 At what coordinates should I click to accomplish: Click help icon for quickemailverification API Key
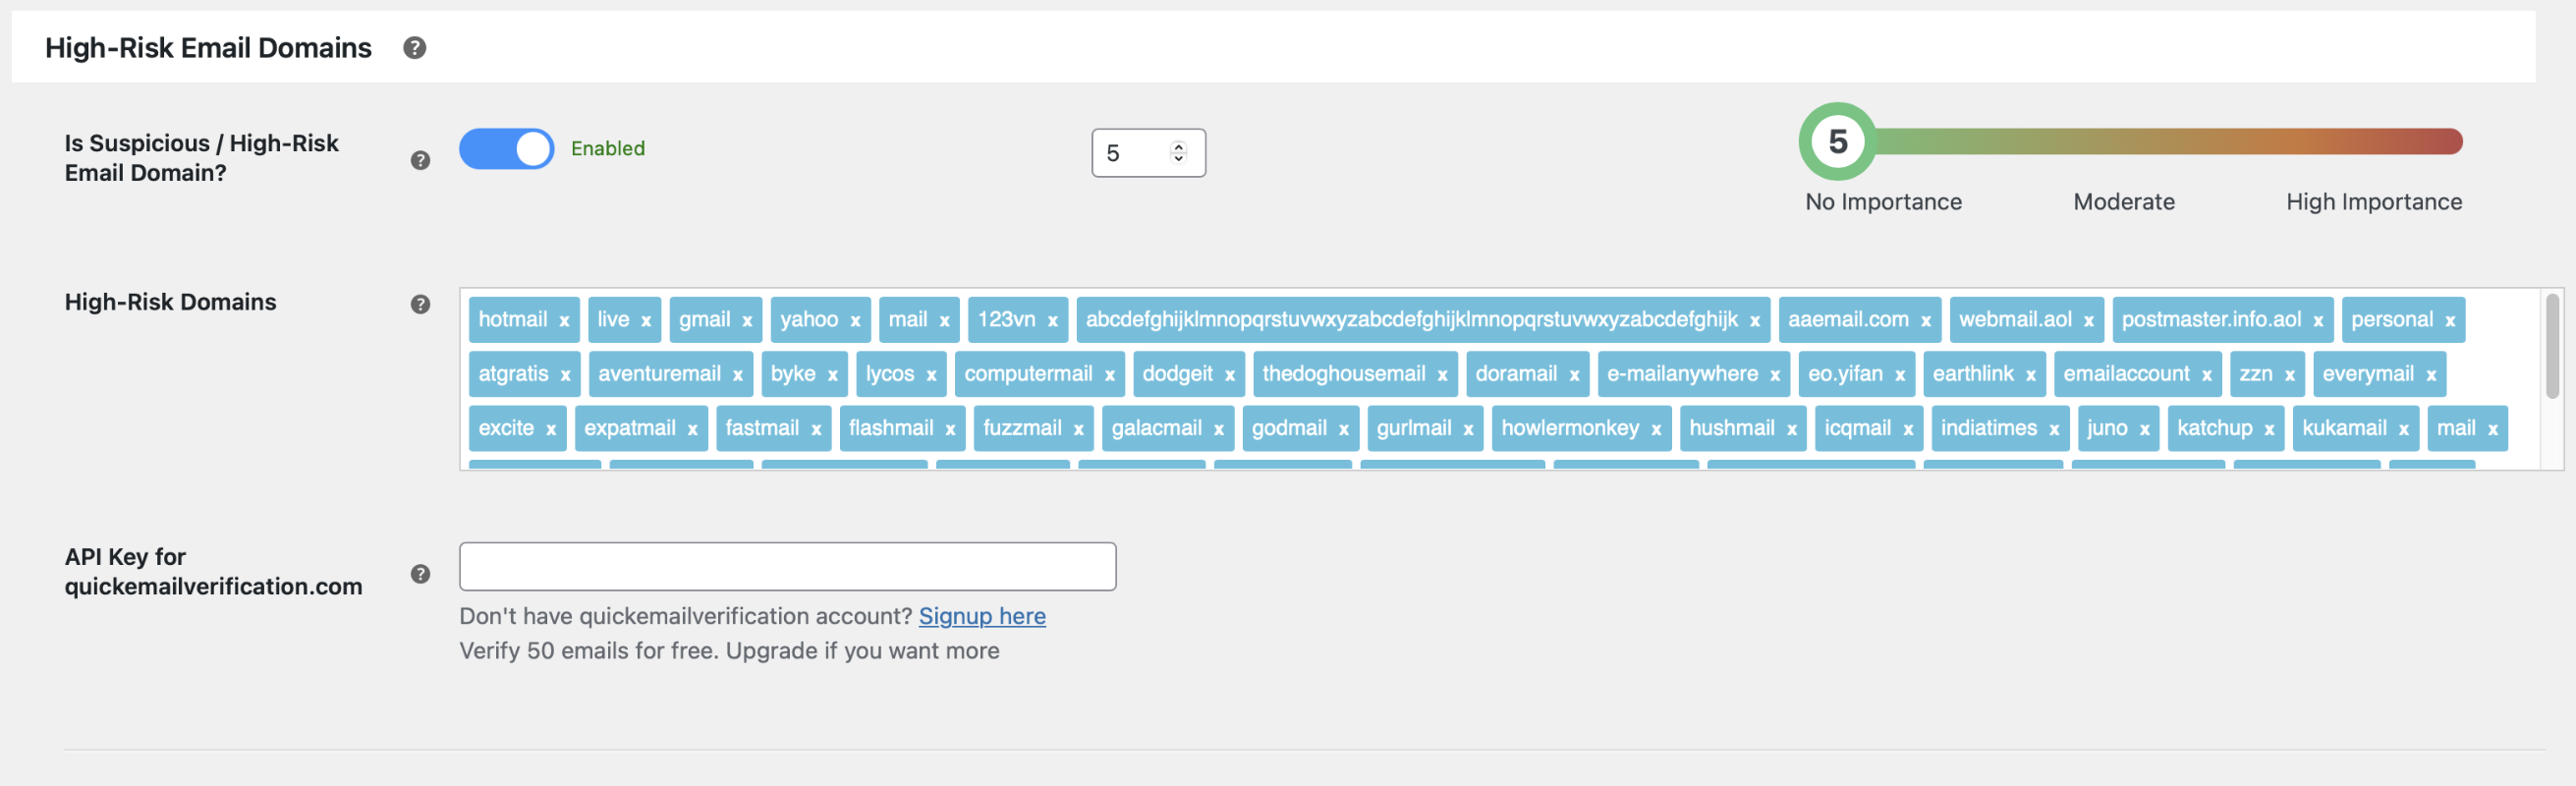pyautogui.click(x=420, y=574)
